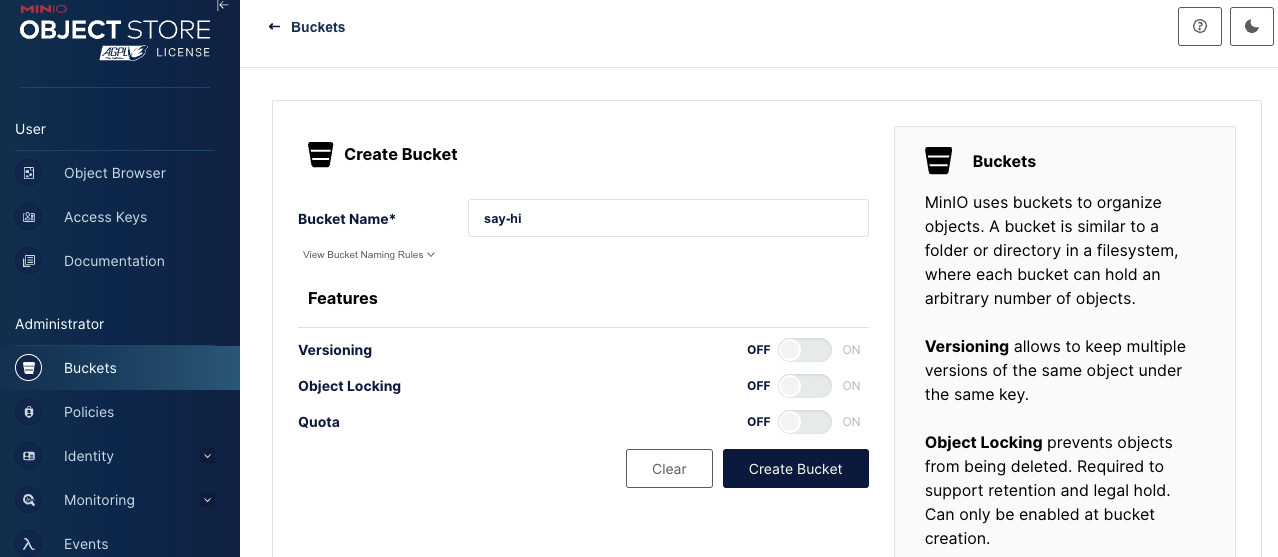Click the Documentation icon in sidebar
The width and height of the screenshot is (1278, 557).
click(29, 261)
